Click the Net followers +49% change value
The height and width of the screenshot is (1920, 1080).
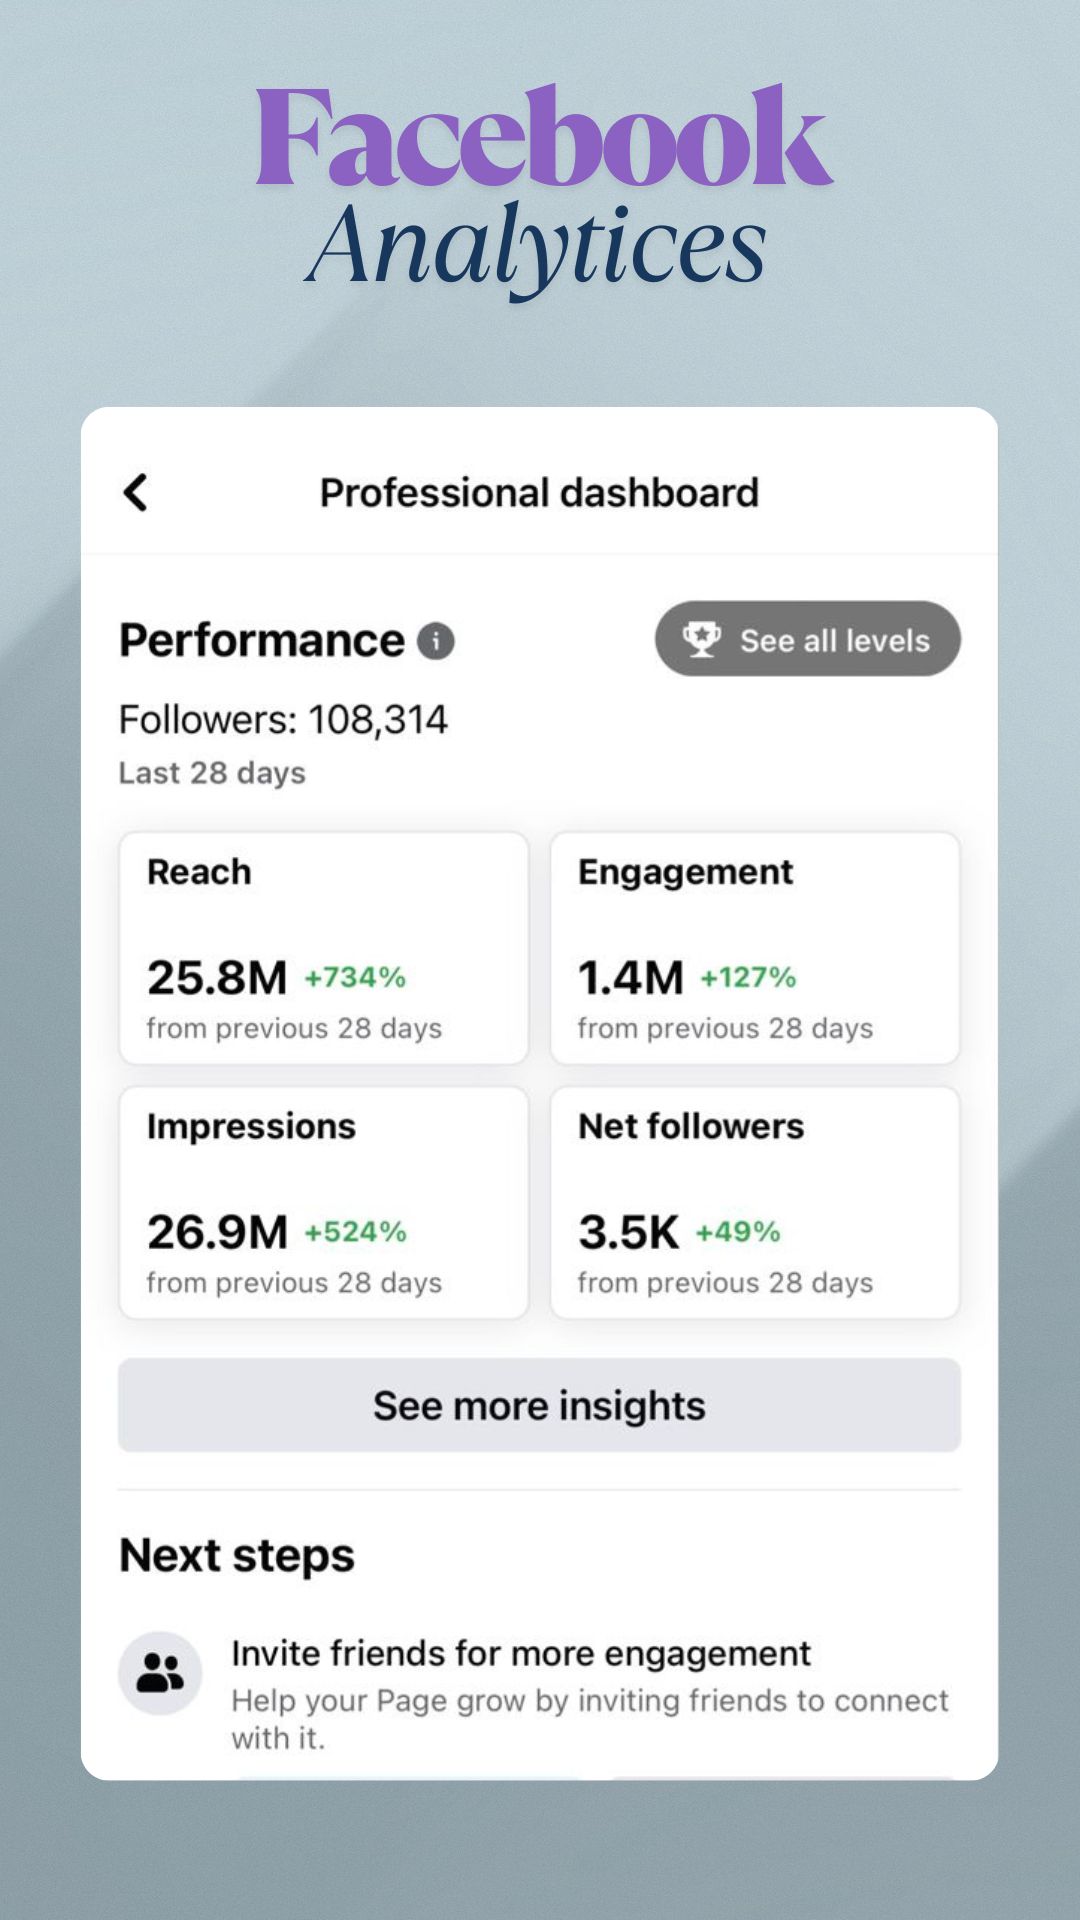[738, 1232]
